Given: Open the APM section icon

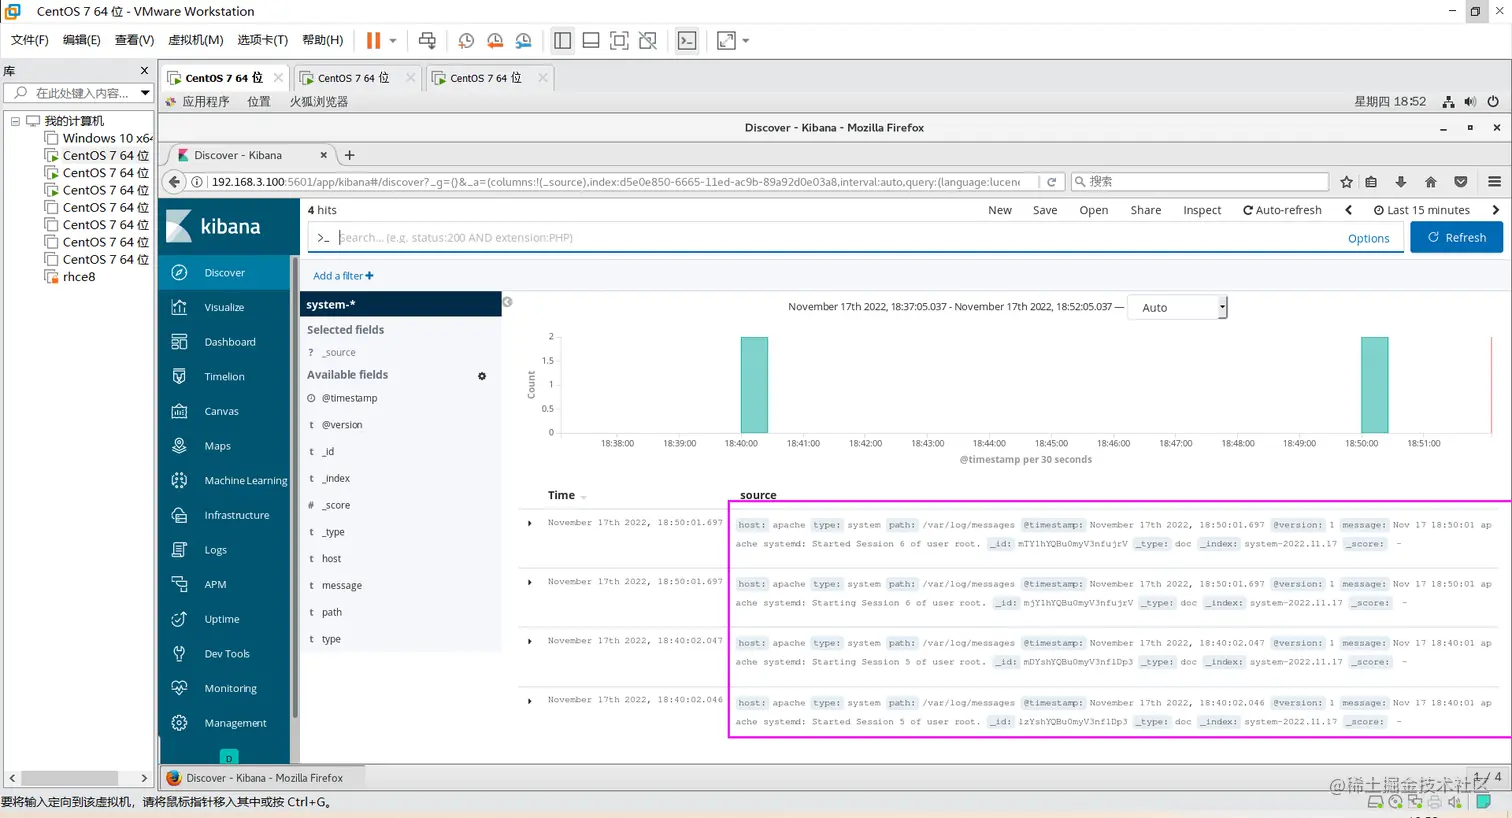Looking at the screenshot, I should 179,584.
